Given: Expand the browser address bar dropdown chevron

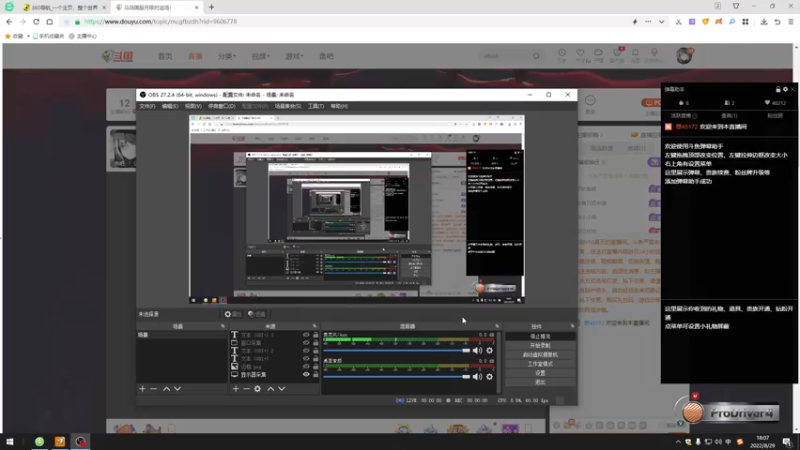Looking at the screenshot, I should 661,22.
